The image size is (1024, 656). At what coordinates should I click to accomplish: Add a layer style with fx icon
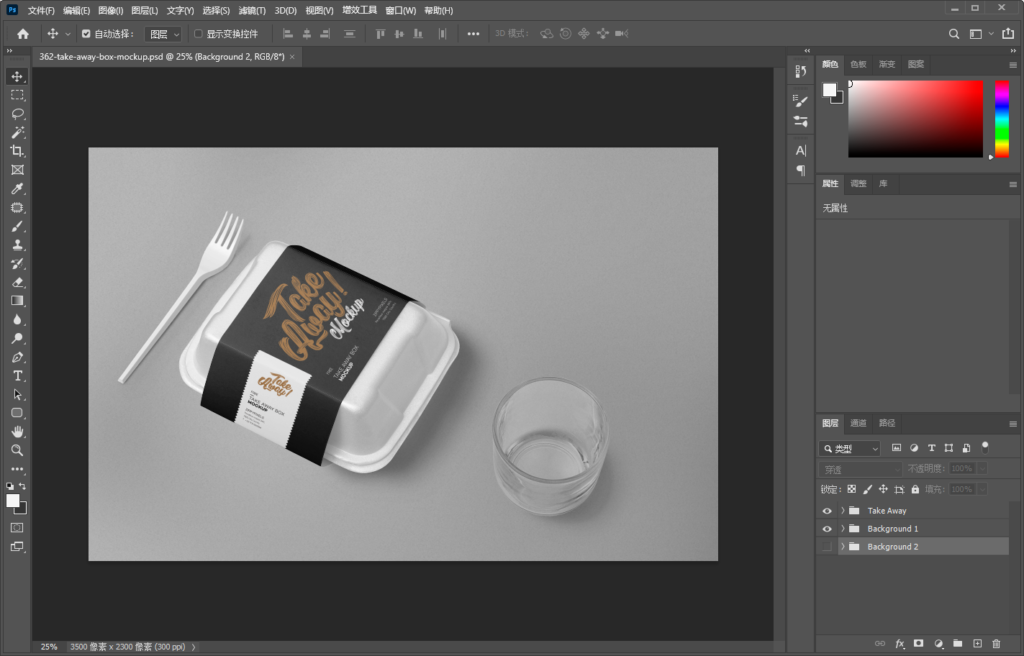coord(899,644)
